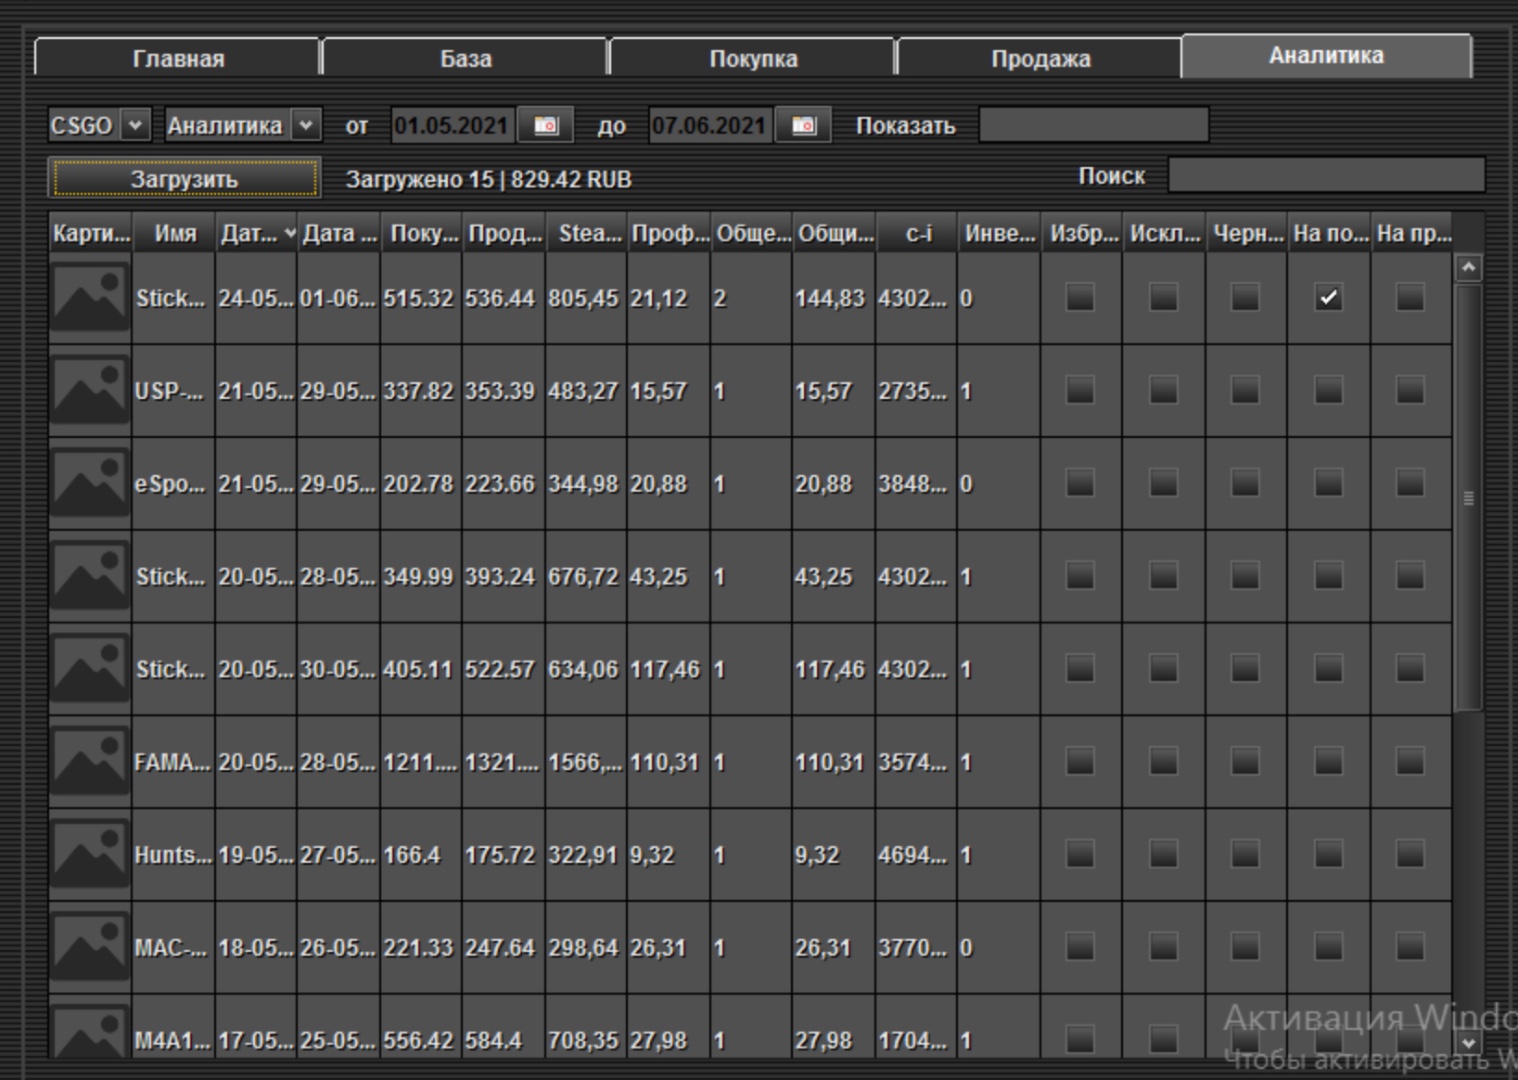The height and width of the screenshot is (1080, 1518).
Task: Click the image placeholder in the eSports row
Action: [90, 483]
